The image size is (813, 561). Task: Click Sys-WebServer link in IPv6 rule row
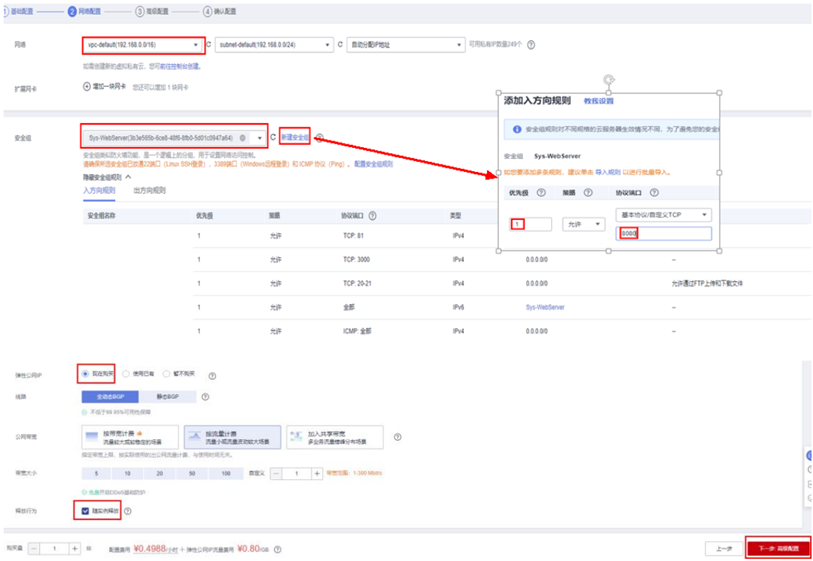pos(545,307)
